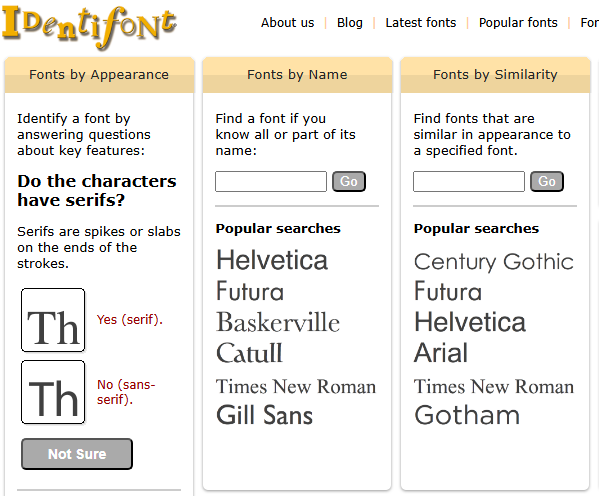The width and height of the screenshot is (599, 496).
Task: Click the Fonts by Name header
Action: (297, 75)
